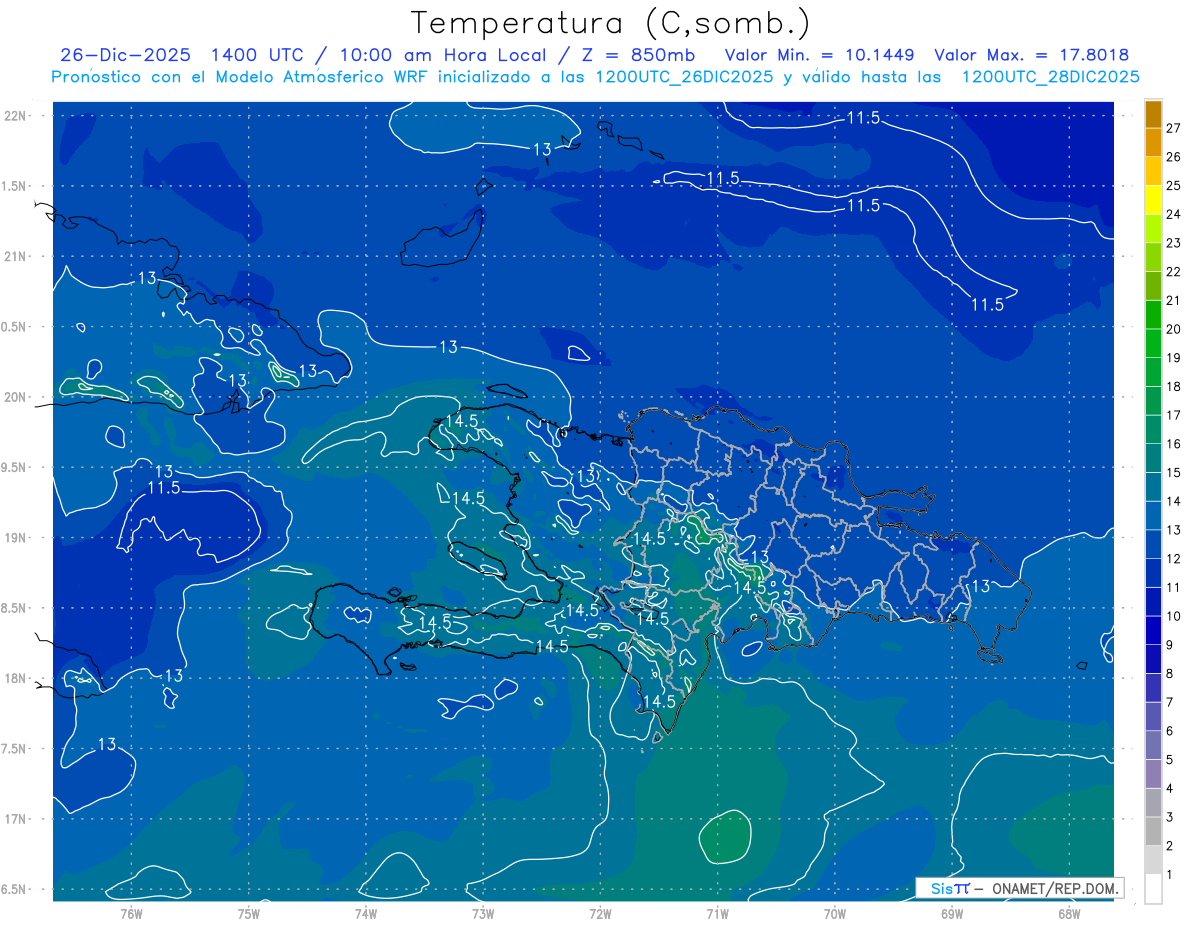Click the color scale number "18"
Screen dimensions: 1200x927
coord(1174,387)
